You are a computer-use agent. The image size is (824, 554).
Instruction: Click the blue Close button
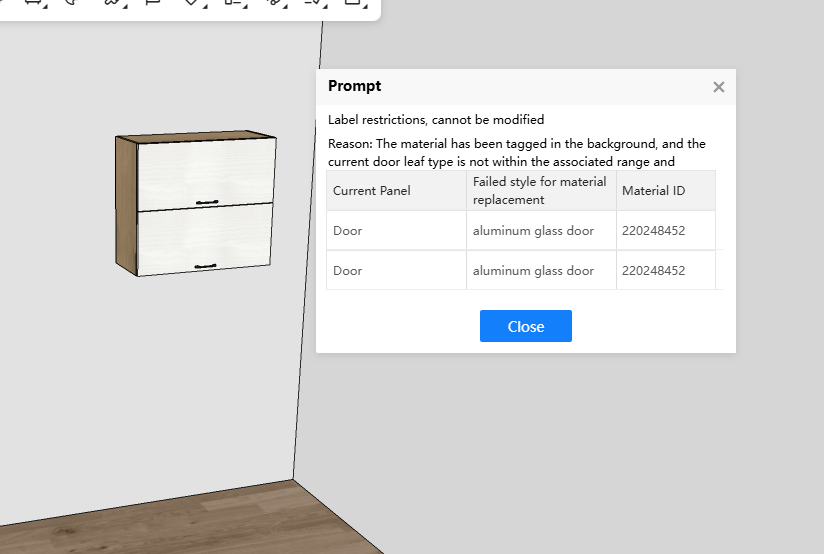[x=525, y=326]
